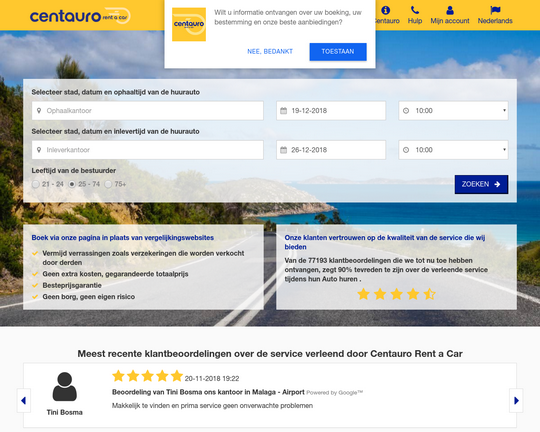Click calendar icon beside 26-12-2018
540x432 pixels.
click(x=283, y=150)
